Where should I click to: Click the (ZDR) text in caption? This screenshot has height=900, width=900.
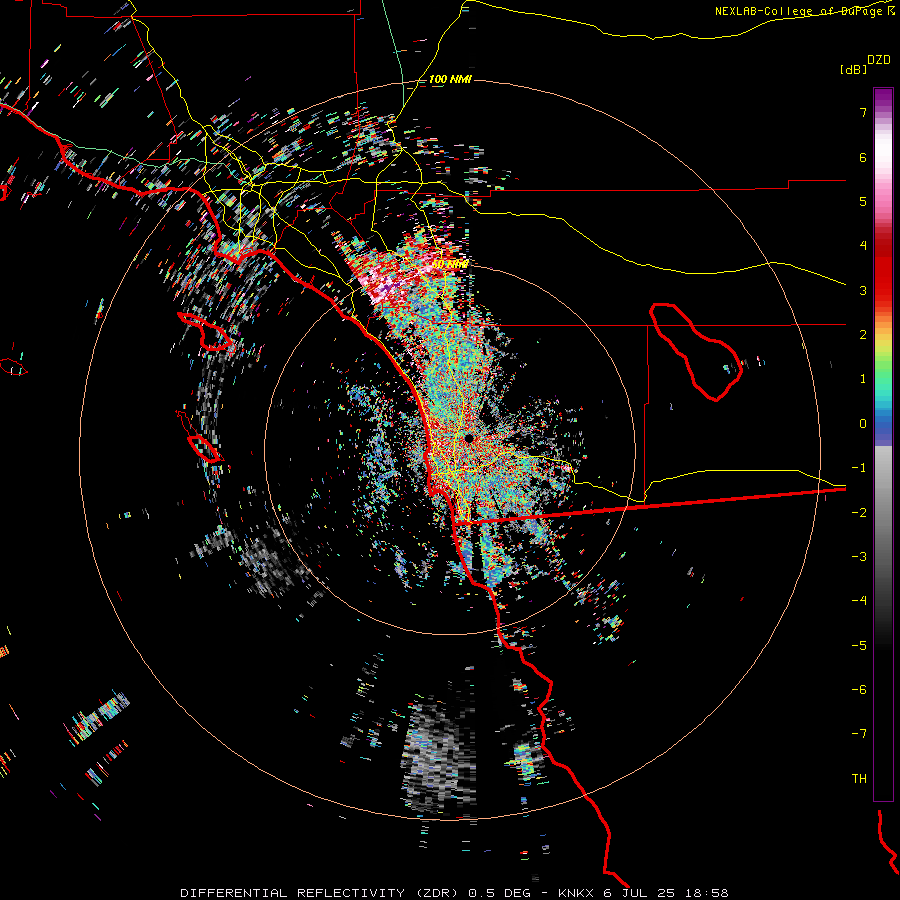(x=435, y=893)
